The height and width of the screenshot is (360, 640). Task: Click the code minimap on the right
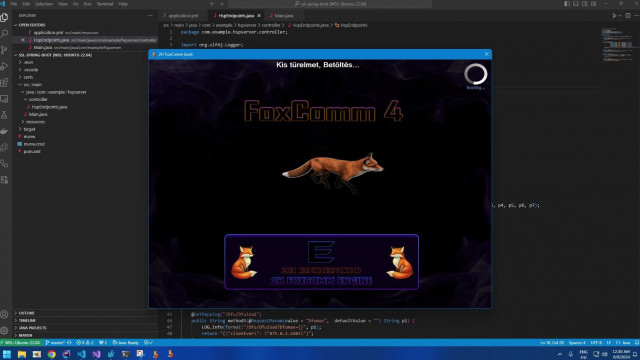click(617, 45)
